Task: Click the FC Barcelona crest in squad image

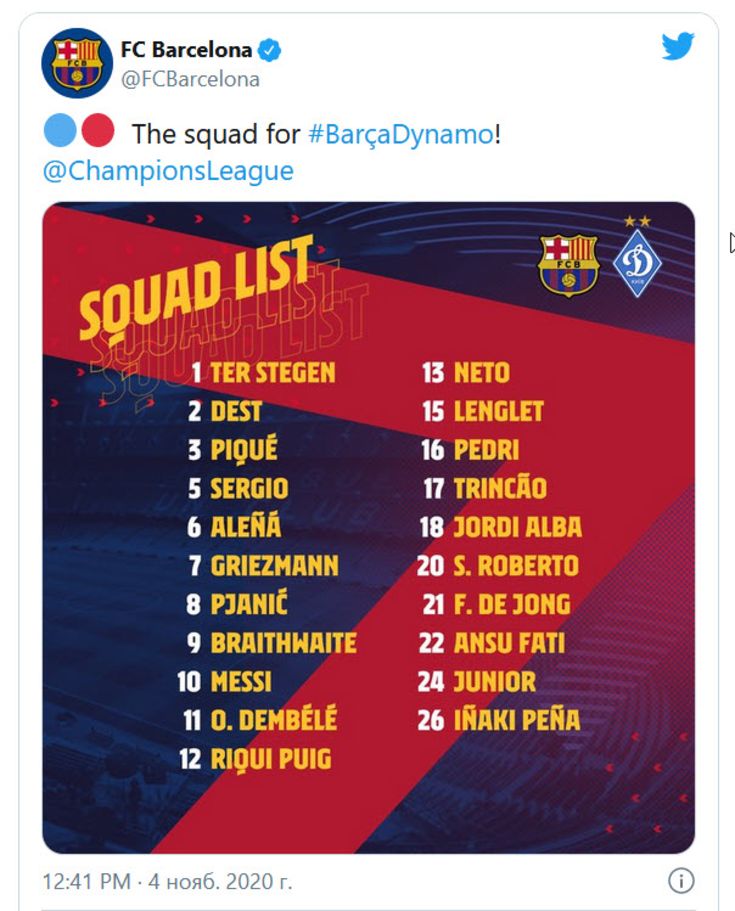Action: pyautogui.click(x=568, y=265)
